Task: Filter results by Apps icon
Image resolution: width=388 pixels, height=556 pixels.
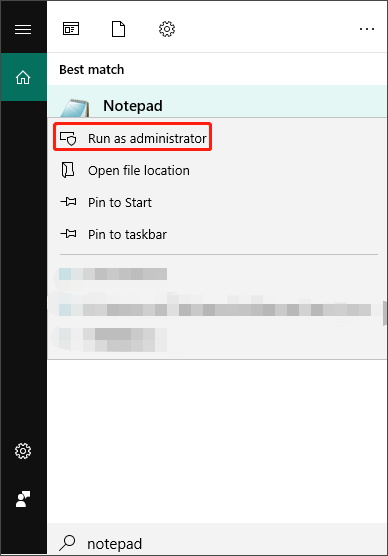Action: click(71, 29)
